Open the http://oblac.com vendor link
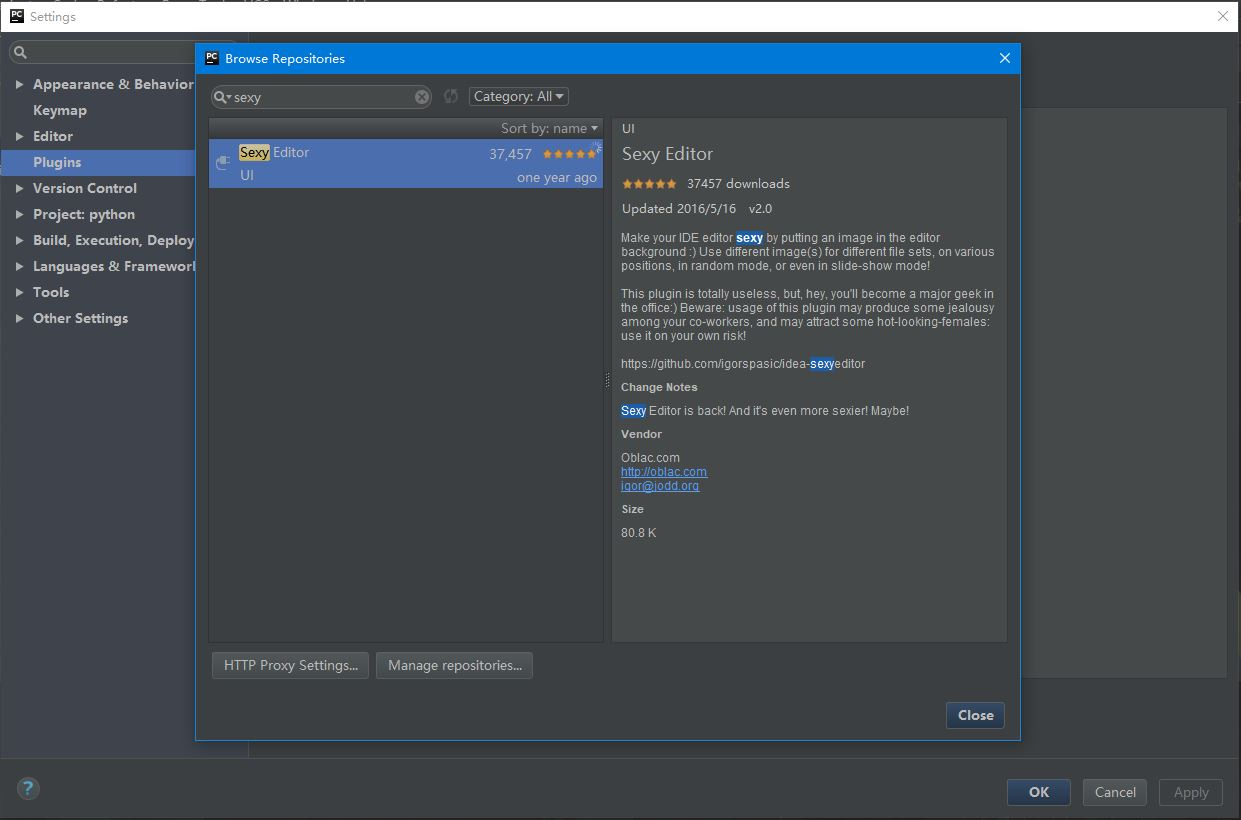 click(x=664, y=472)
